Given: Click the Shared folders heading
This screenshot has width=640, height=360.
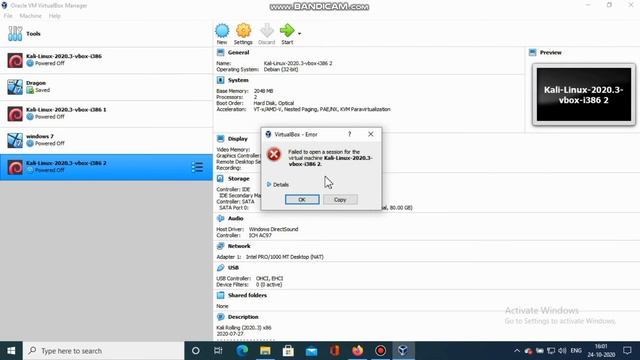Looking at the screenshot, I should pos(247,295).
